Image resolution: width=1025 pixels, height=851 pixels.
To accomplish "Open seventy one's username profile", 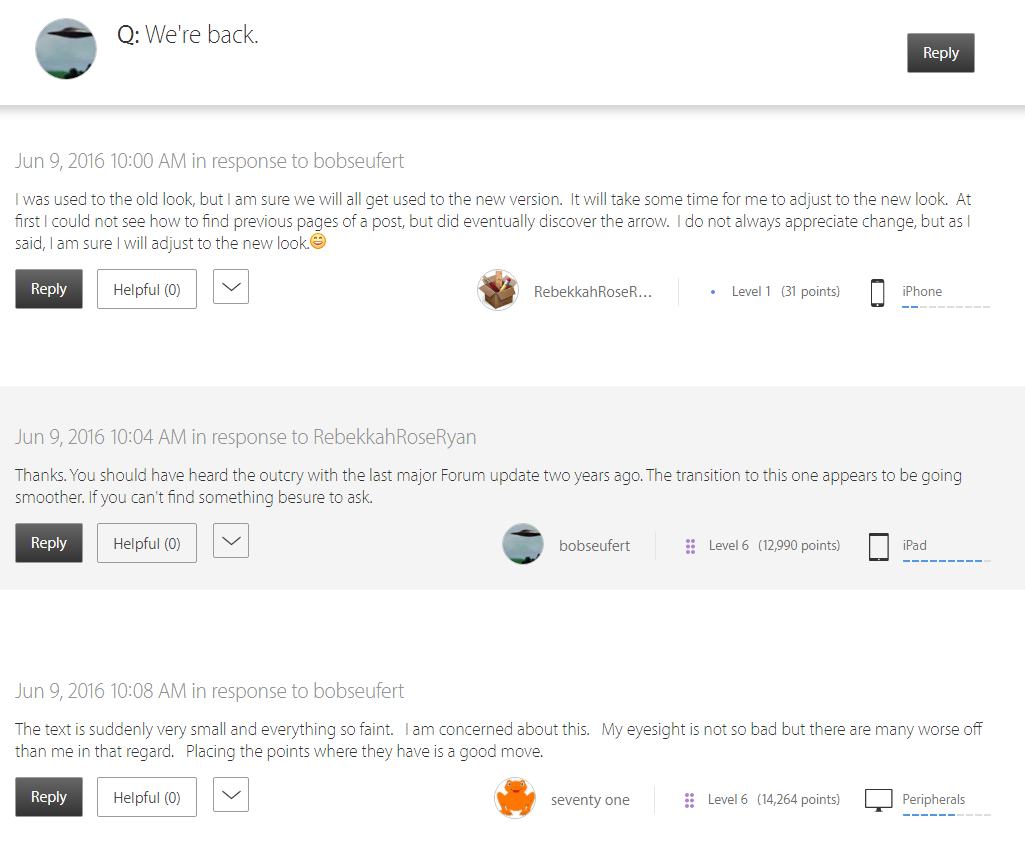I will (x=590, y=799).
